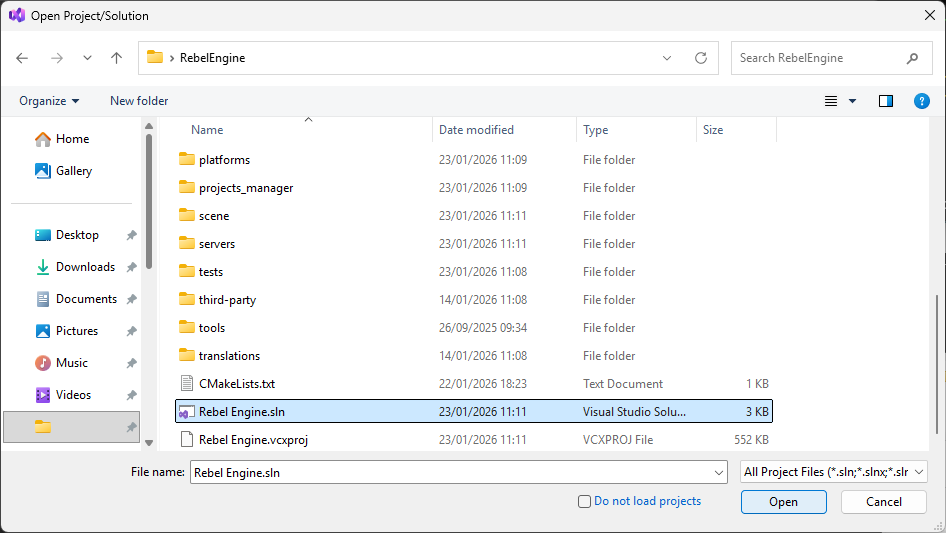
Task: Click the CMakeLists.txt document icon
Action: click(x=187, y=383)
